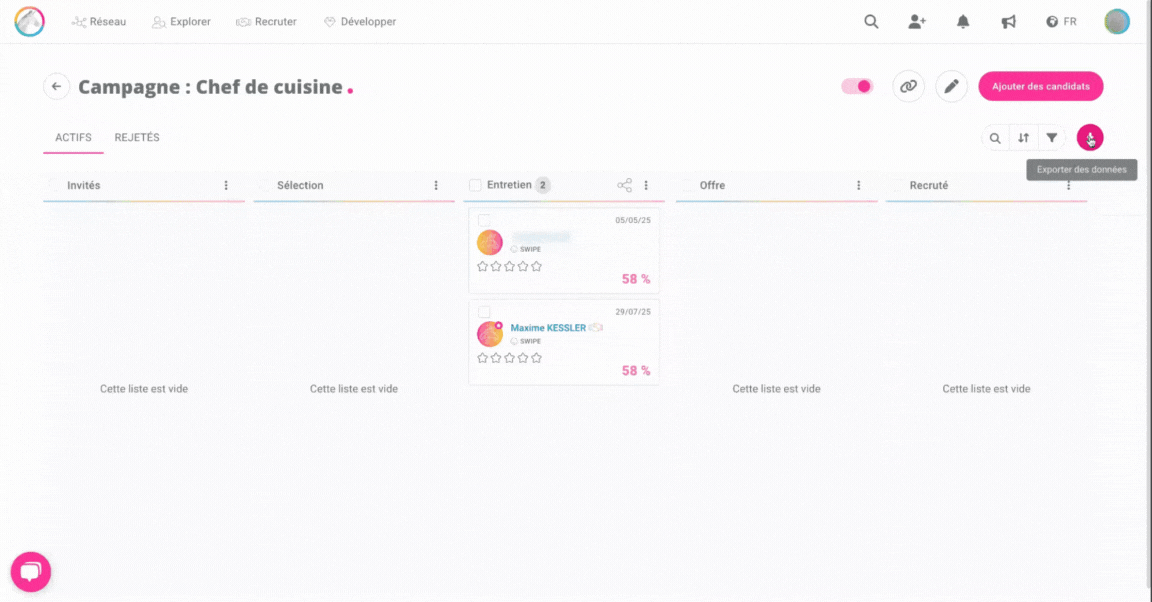This screenshot has width=1152, height=602.
Task: Open the Recruter menu
Action: [x=266, y=22]
